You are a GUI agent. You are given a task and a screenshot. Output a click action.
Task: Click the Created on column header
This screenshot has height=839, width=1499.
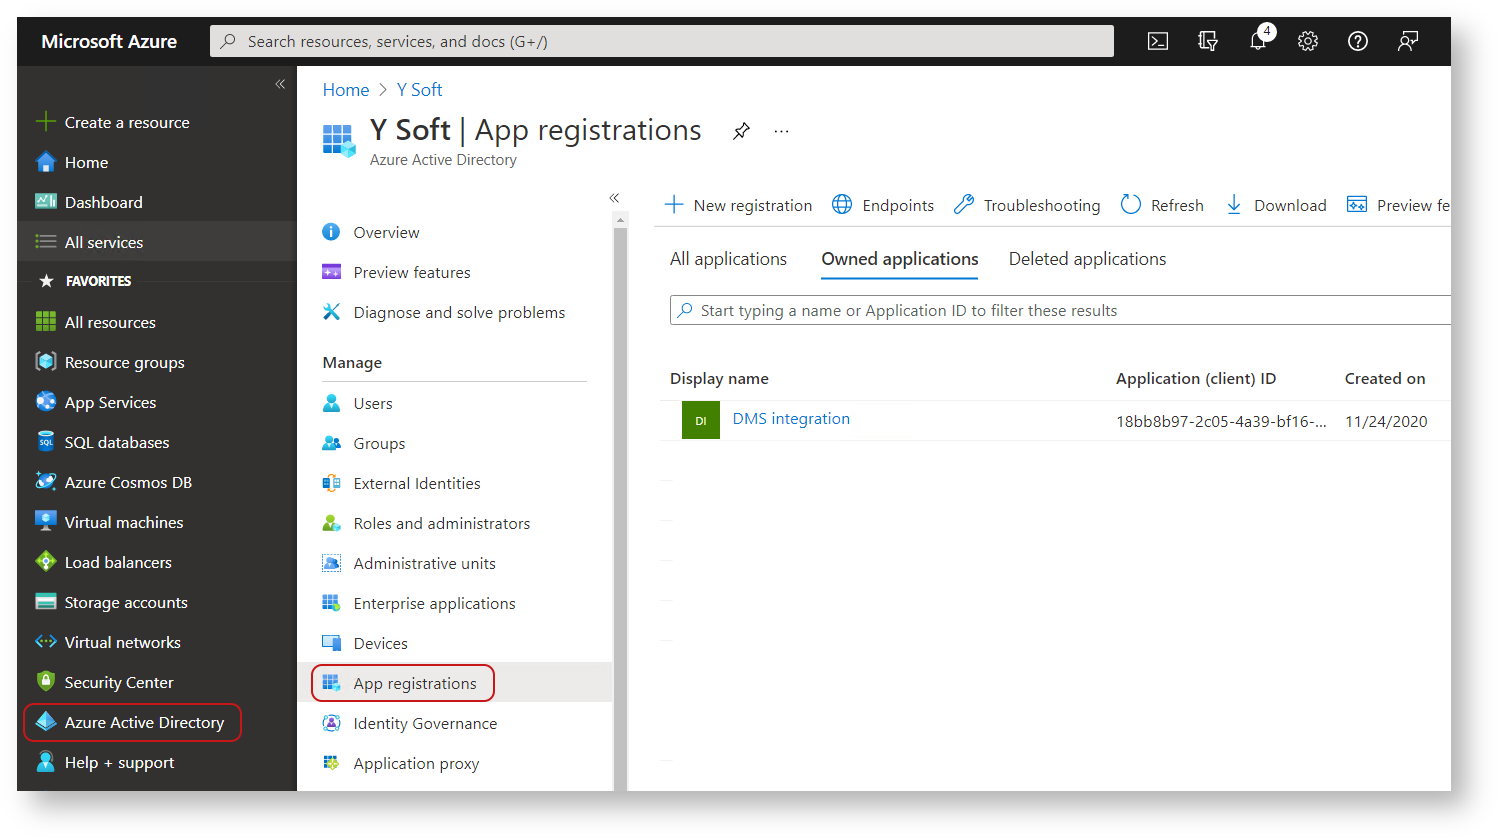[x=1385, y=379]
